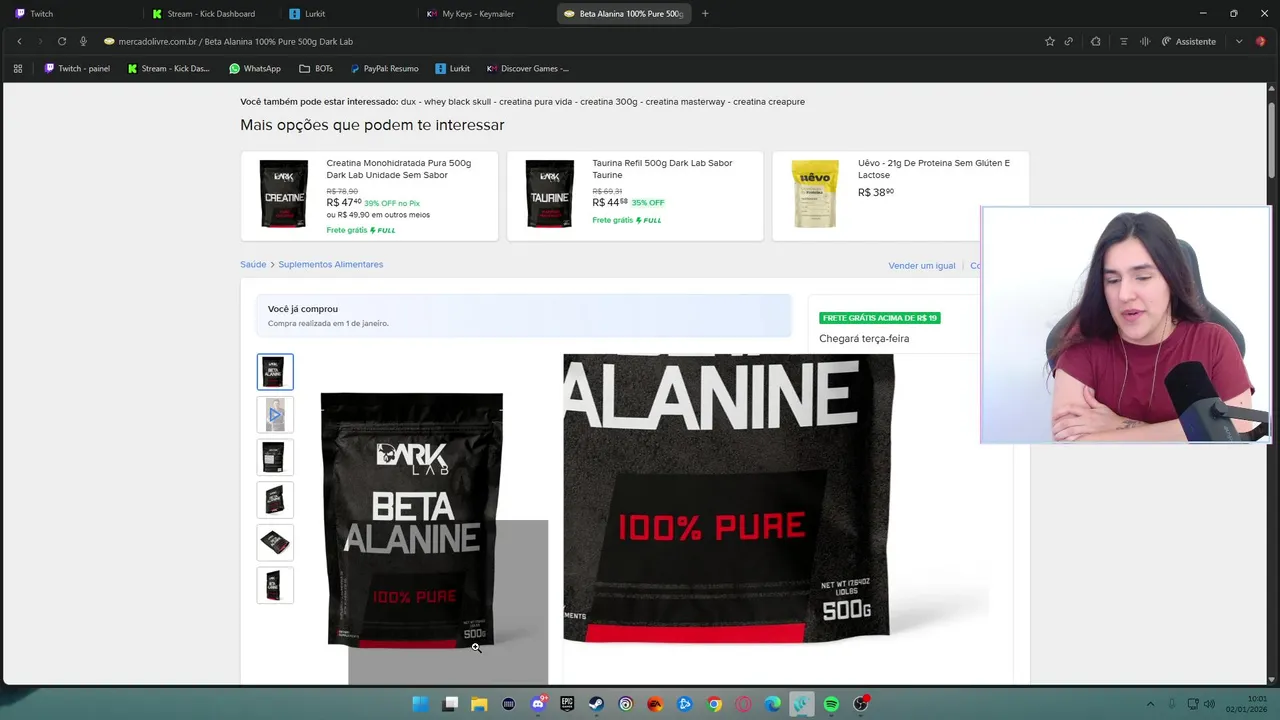Screen dimensions: 1280x720
Task: Launch Discord from the taskbar
Action: (538, 704)
